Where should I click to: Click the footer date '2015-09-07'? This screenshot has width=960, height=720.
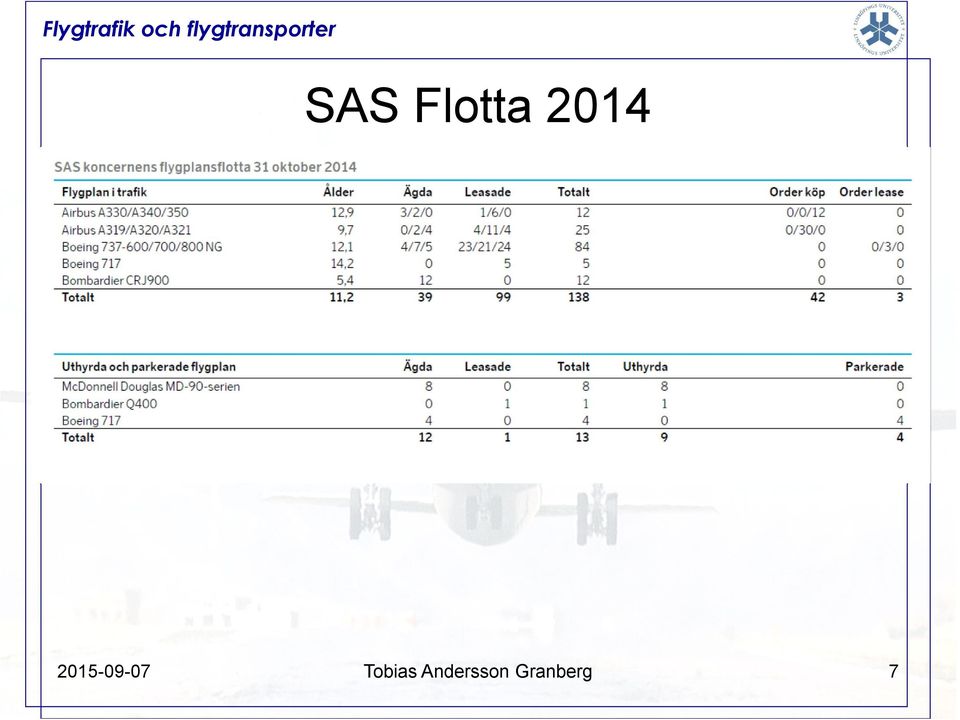(x=103, y=672)
